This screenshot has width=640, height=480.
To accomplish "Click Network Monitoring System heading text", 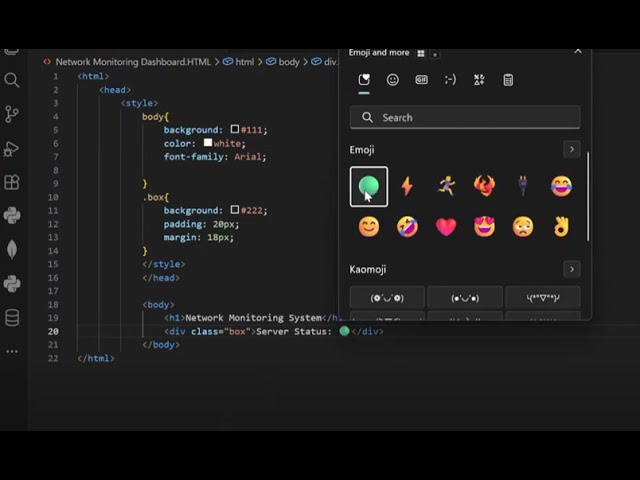I will 253,318.
